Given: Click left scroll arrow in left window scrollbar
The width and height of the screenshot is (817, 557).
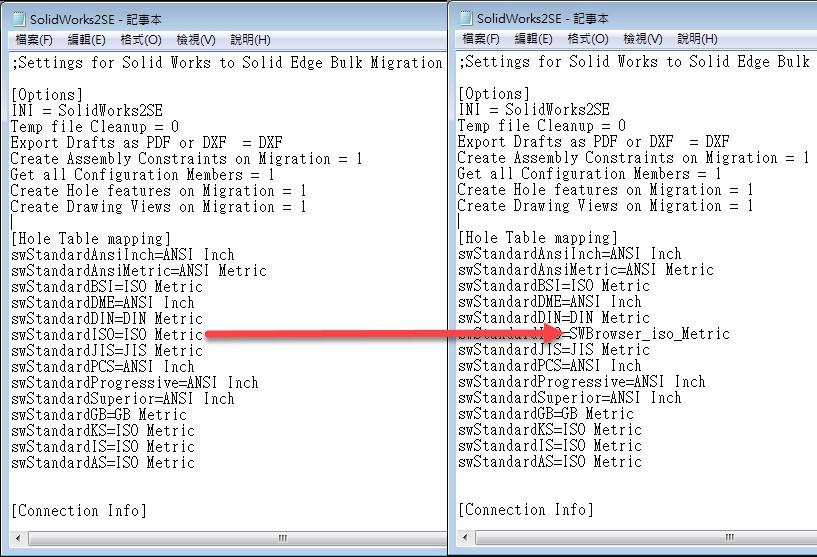Looking at the screenshot, I should click(18, 538).
